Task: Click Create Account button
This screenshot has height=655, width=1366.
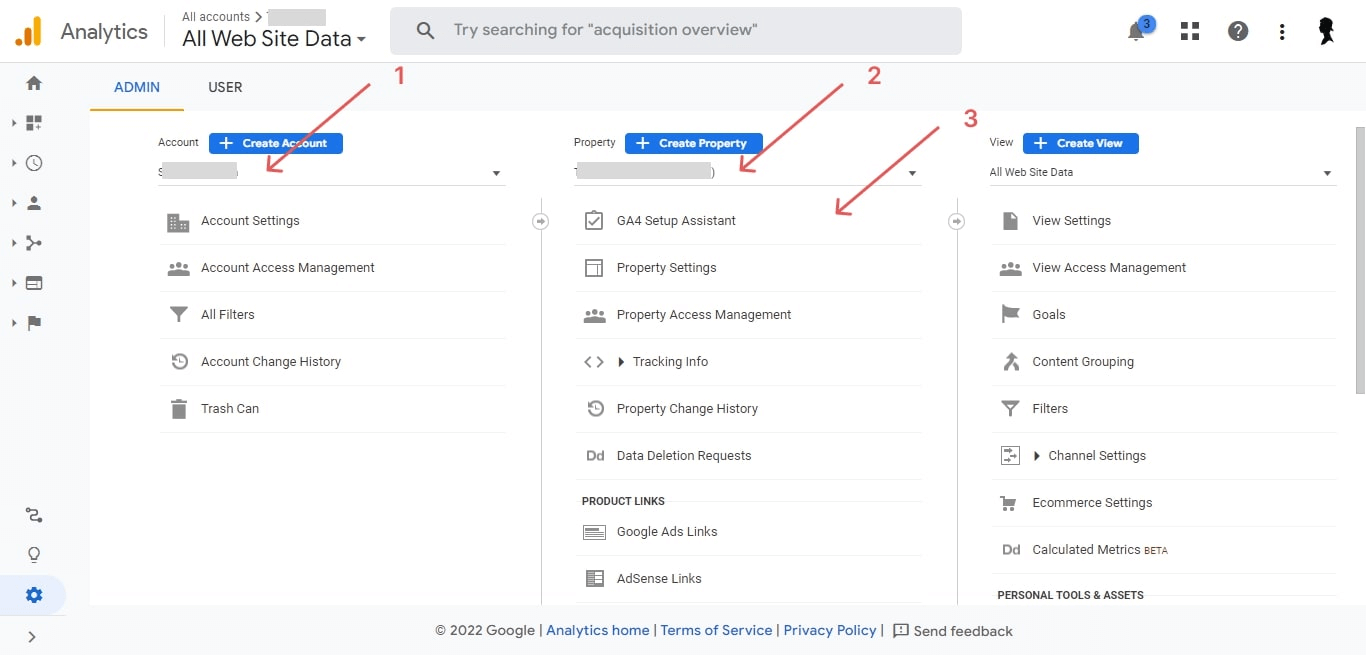Action: (276, 143)
